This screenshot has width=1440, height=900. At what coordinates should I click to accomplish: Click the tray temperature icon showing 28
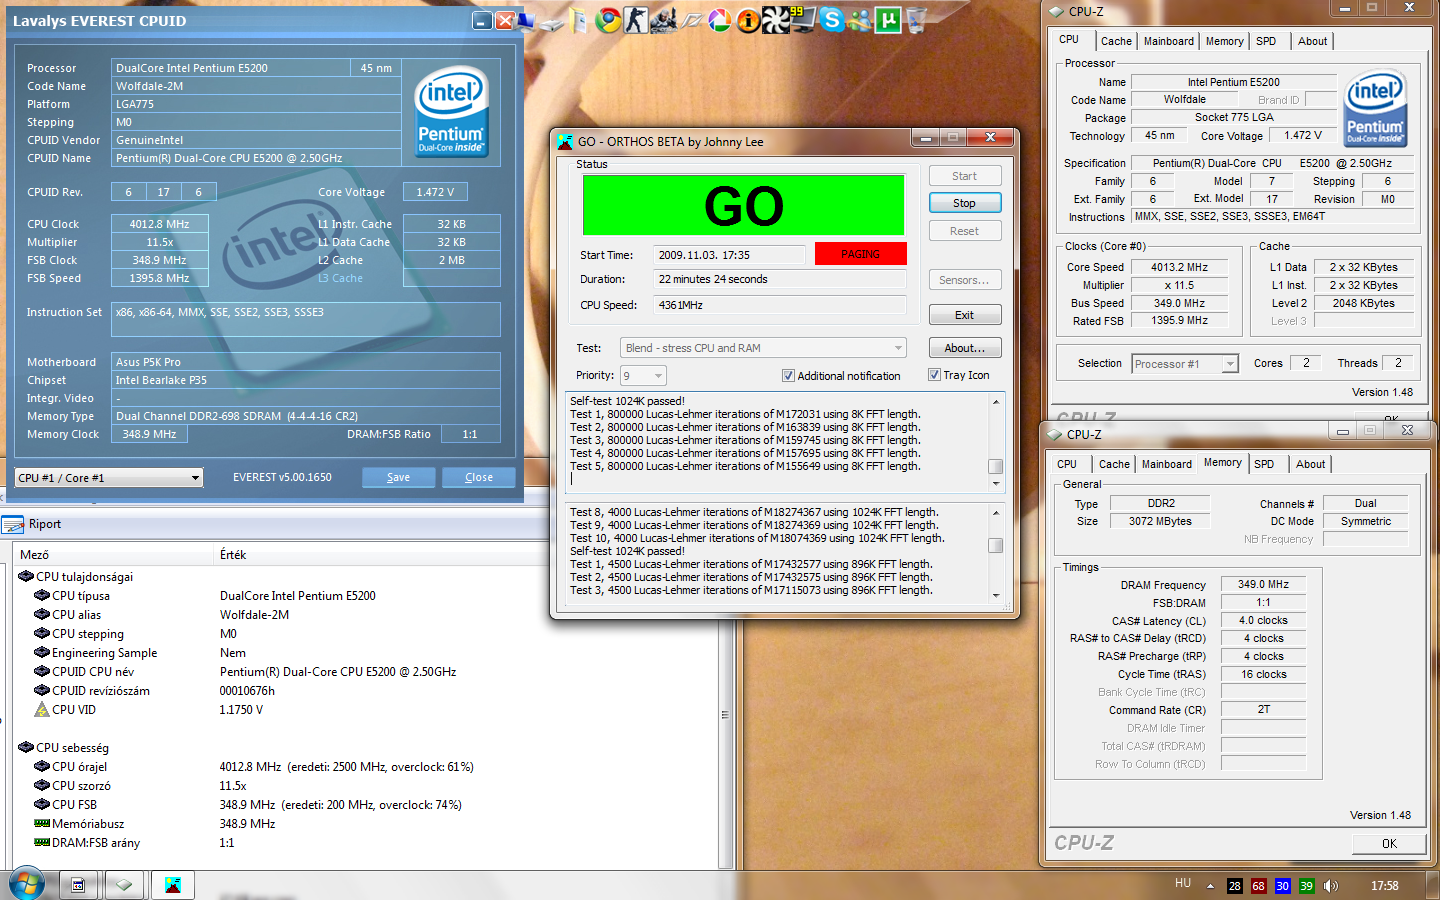pos(1235,886)
